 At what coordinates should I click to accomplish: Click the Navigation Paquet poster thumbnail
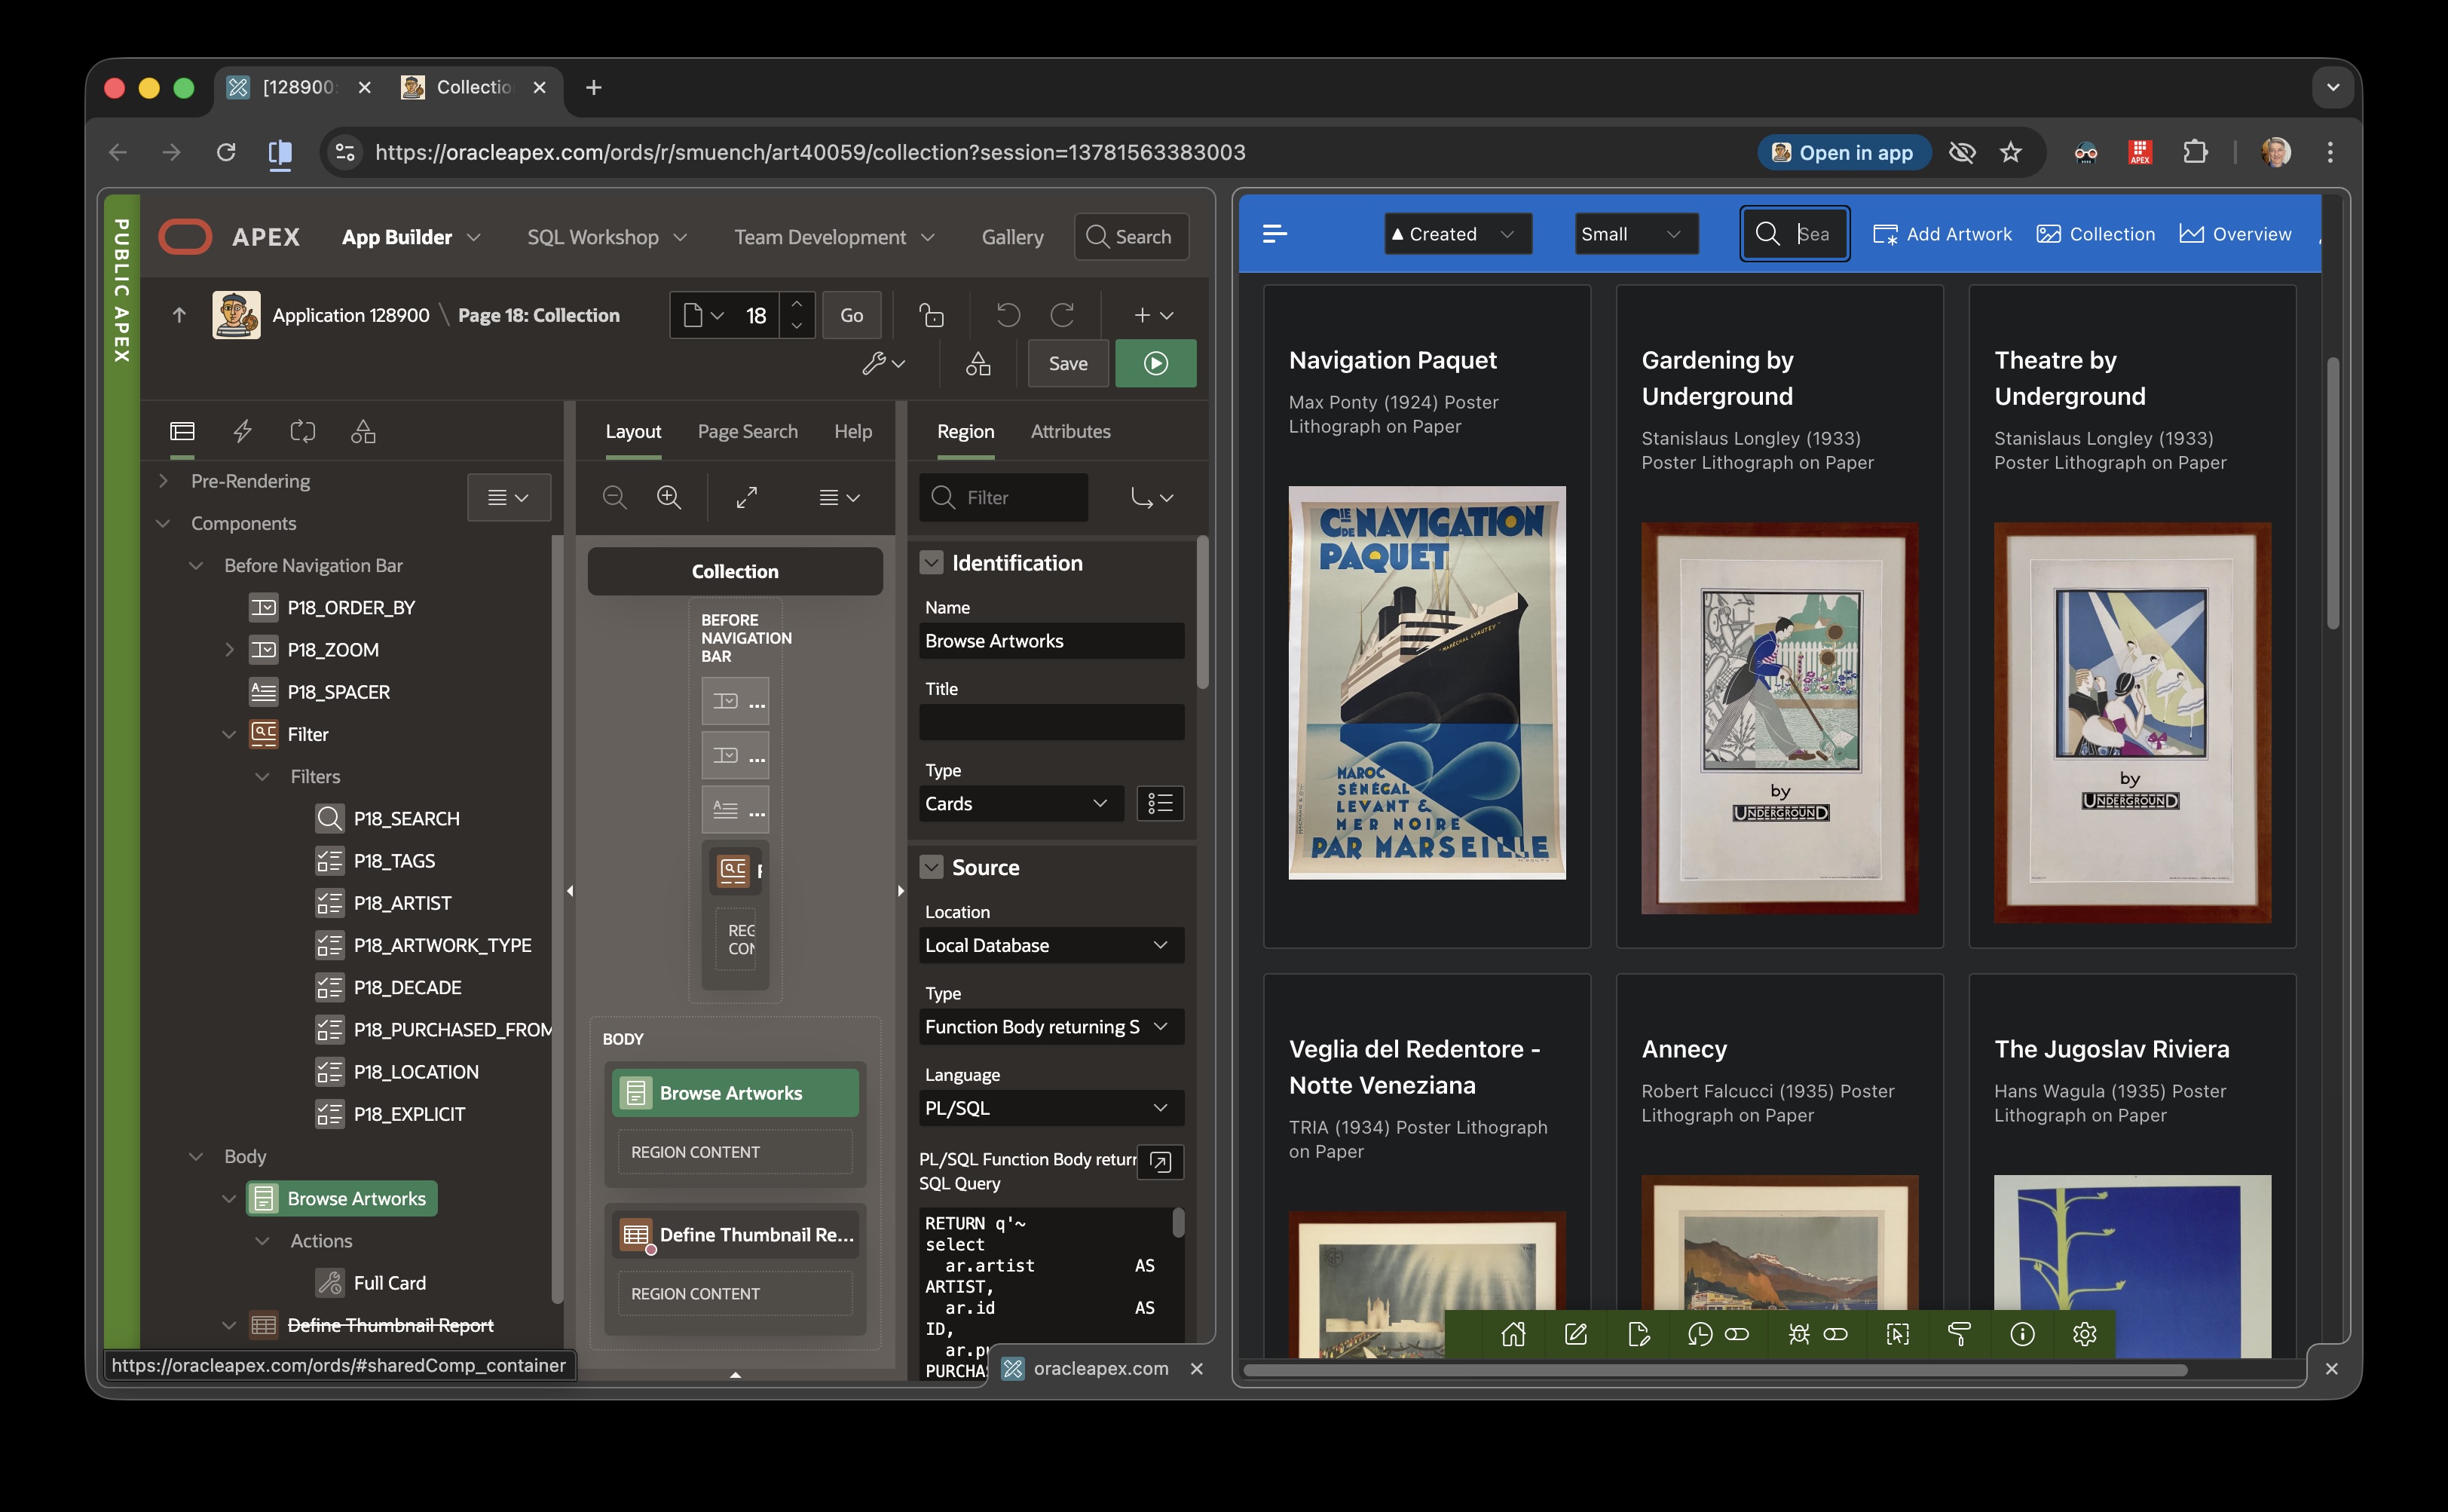click(x=1426, y=682)
